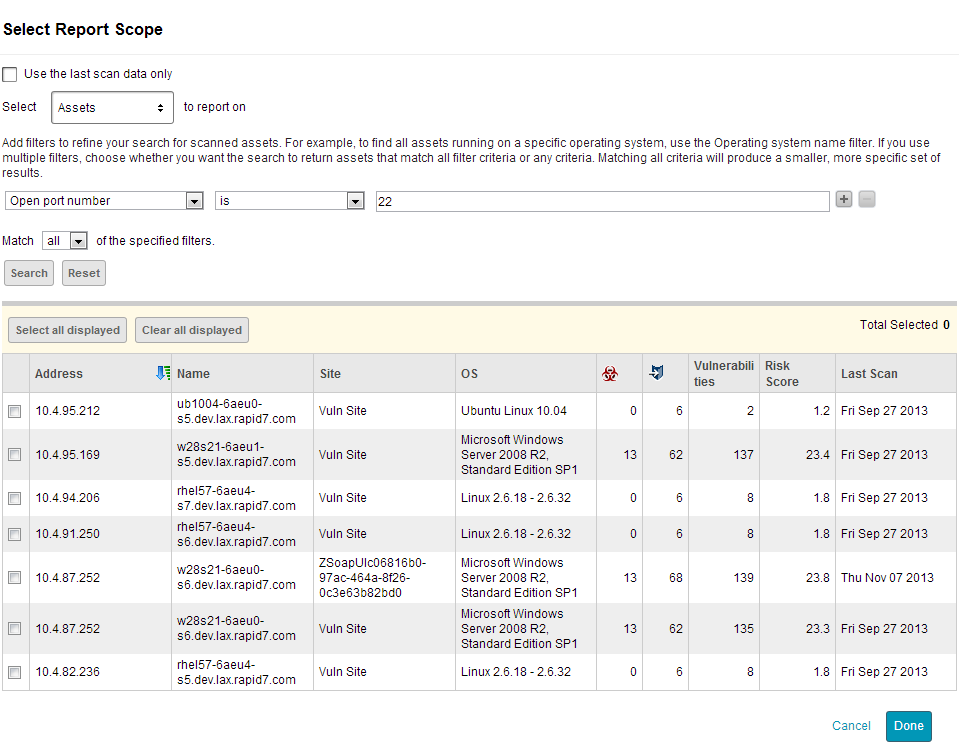Click Select all displayed button

tap(68, 330)
